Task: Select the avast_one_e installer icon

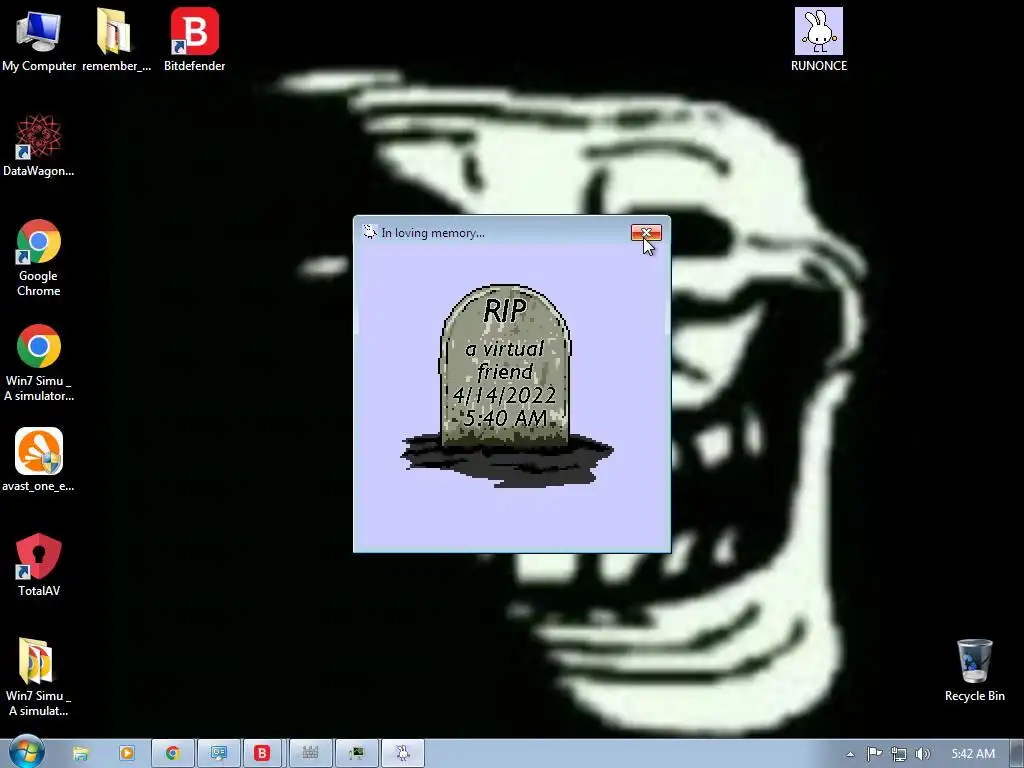Action: pyautogui.click(x=39, y=459)
